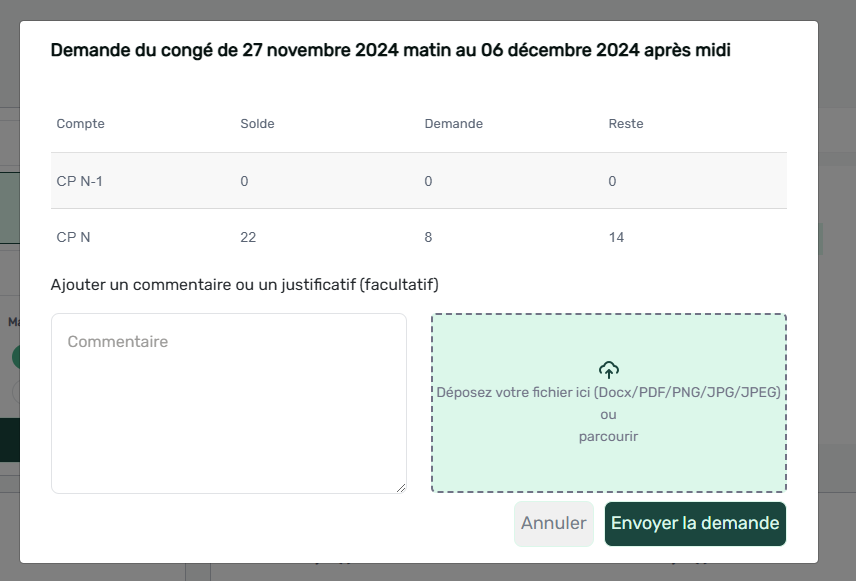Click the Demande du congé dialog title
The width and height of the screenshot is (856, 581).
[390, 51]
